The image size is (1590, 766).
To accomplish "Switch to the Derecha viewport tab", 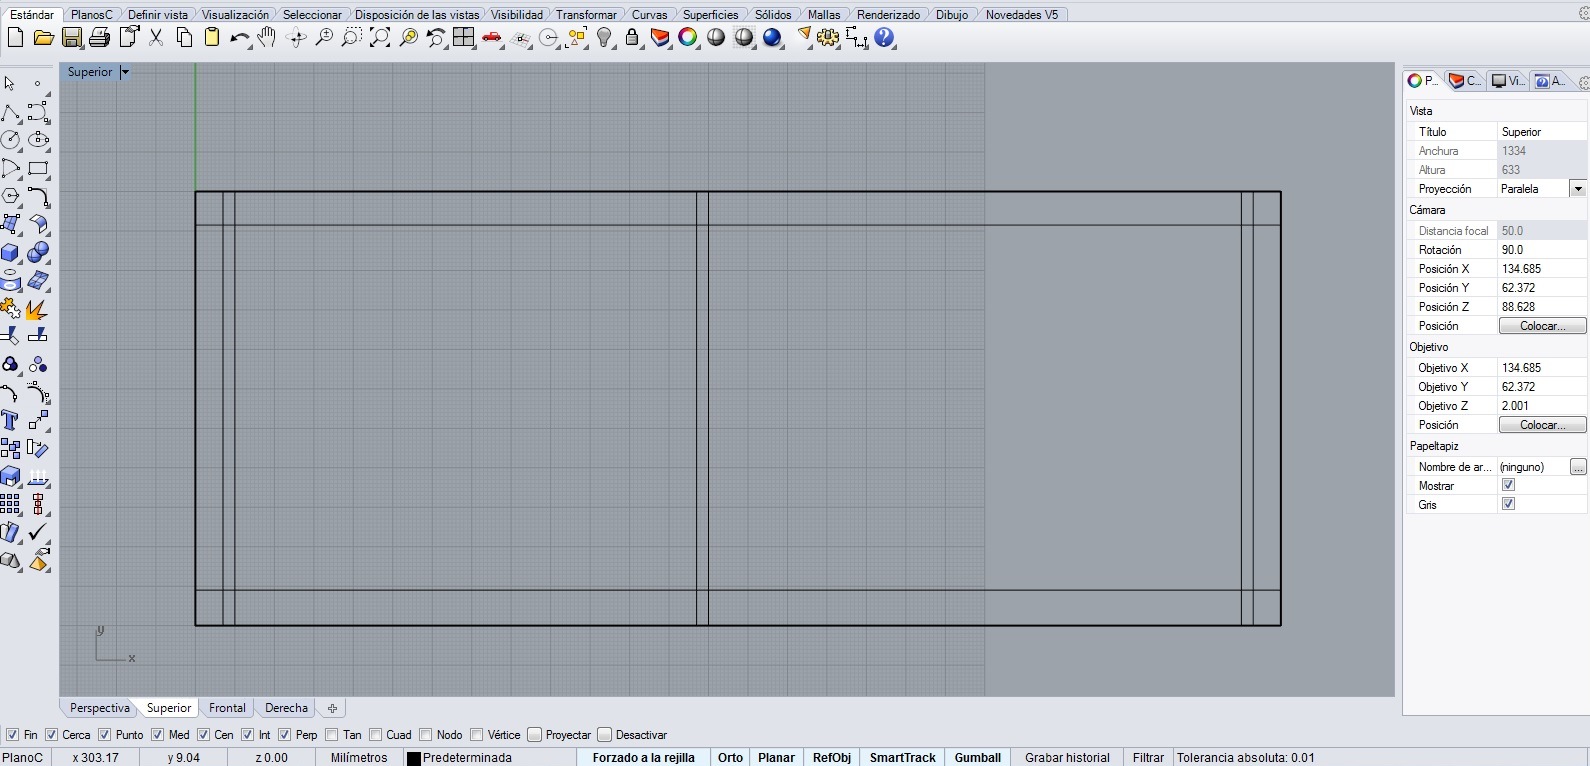I will (x=287, y=708).
